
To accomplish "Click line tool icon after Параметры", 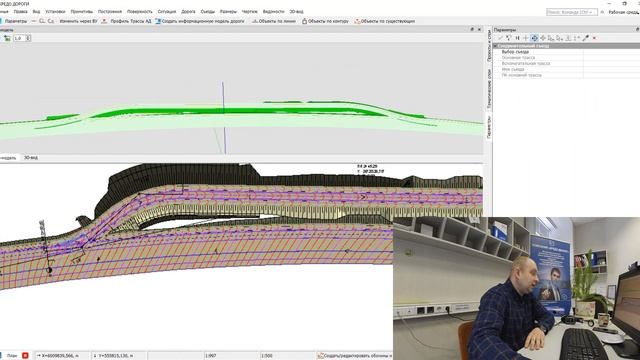I will click(x=34, y=21).
